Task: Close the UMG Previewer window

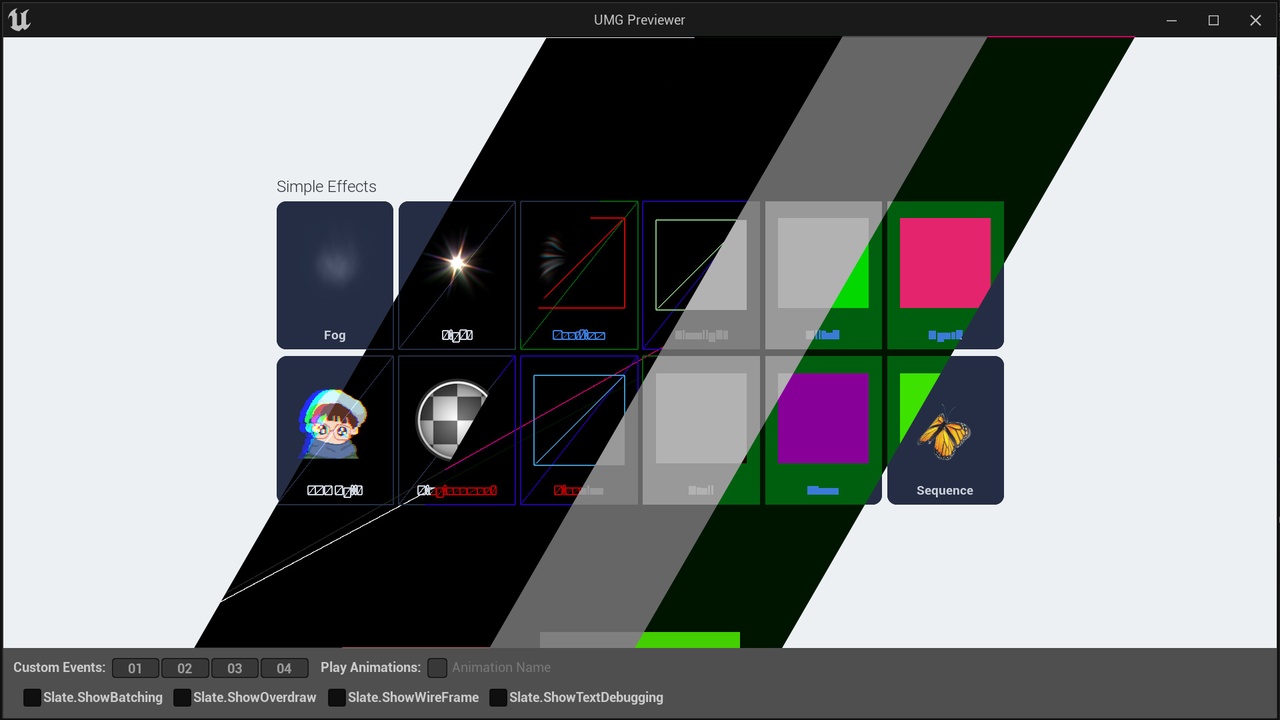Action: [1256, 20]
